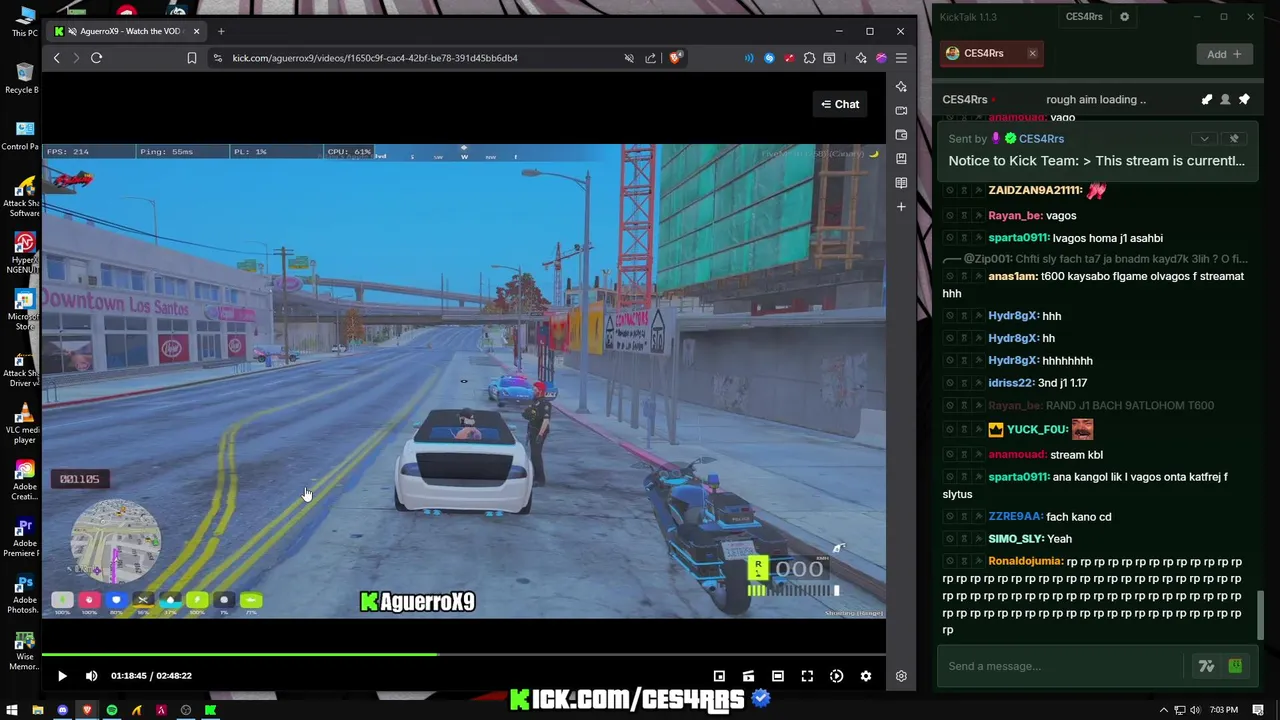1280x720 pixels.
Task: Select the AguerroX9 browser tab
Action: 127,31
